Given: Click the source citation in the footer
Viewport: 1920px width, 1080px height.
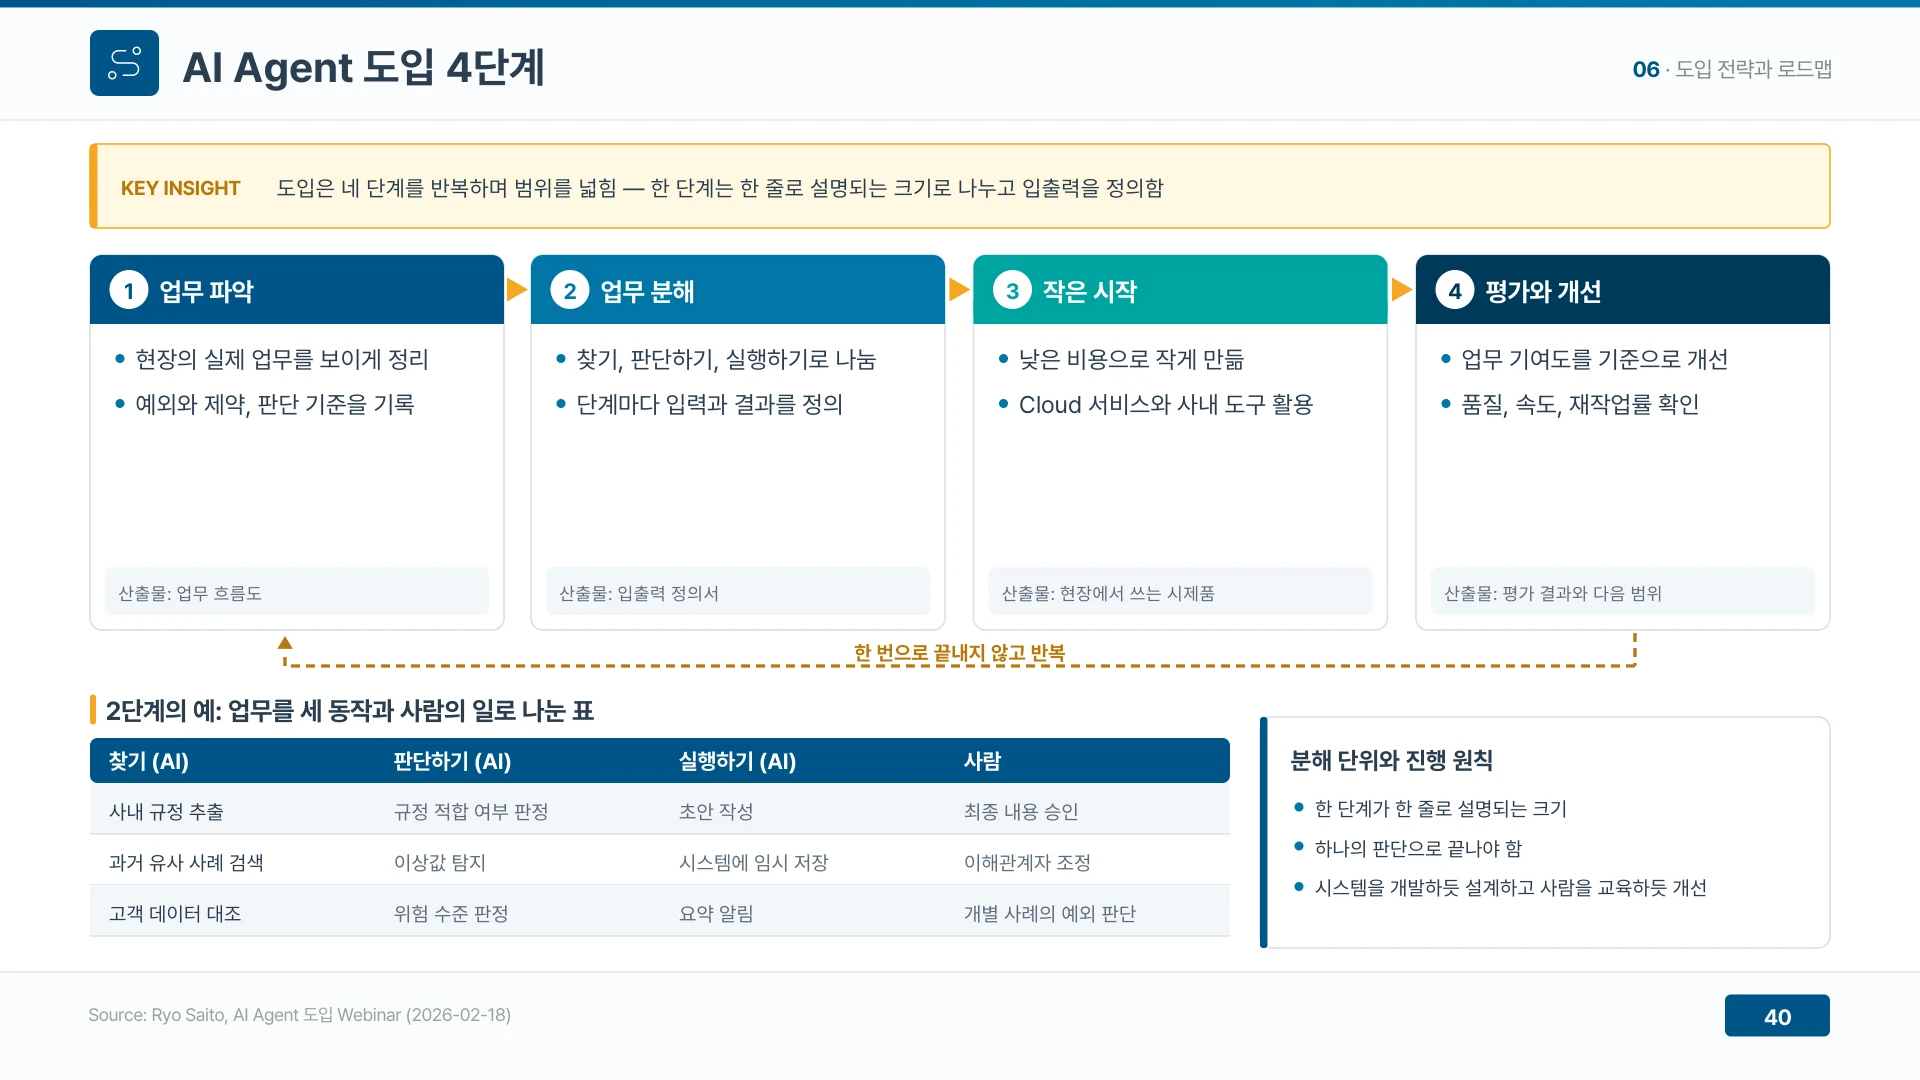Looking at the screenshot, I should (299, 1015).
